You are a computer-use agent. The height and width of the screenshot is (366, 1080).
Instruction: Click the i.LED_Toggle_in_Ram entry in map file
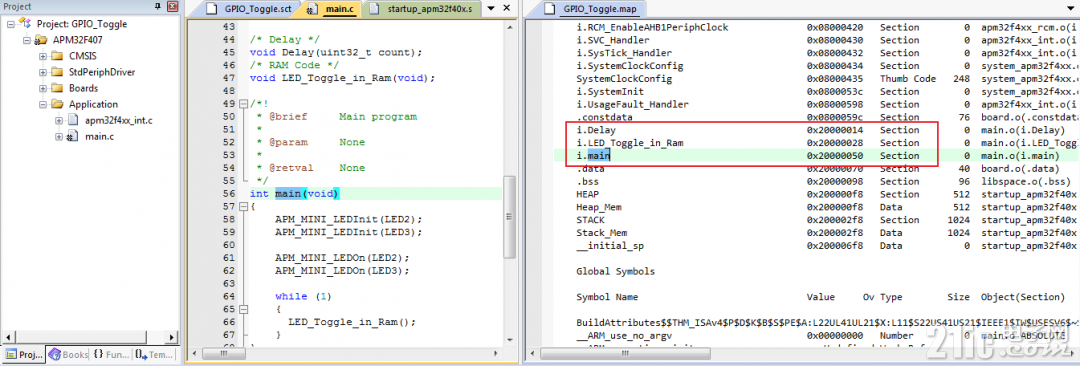(630, 143)
